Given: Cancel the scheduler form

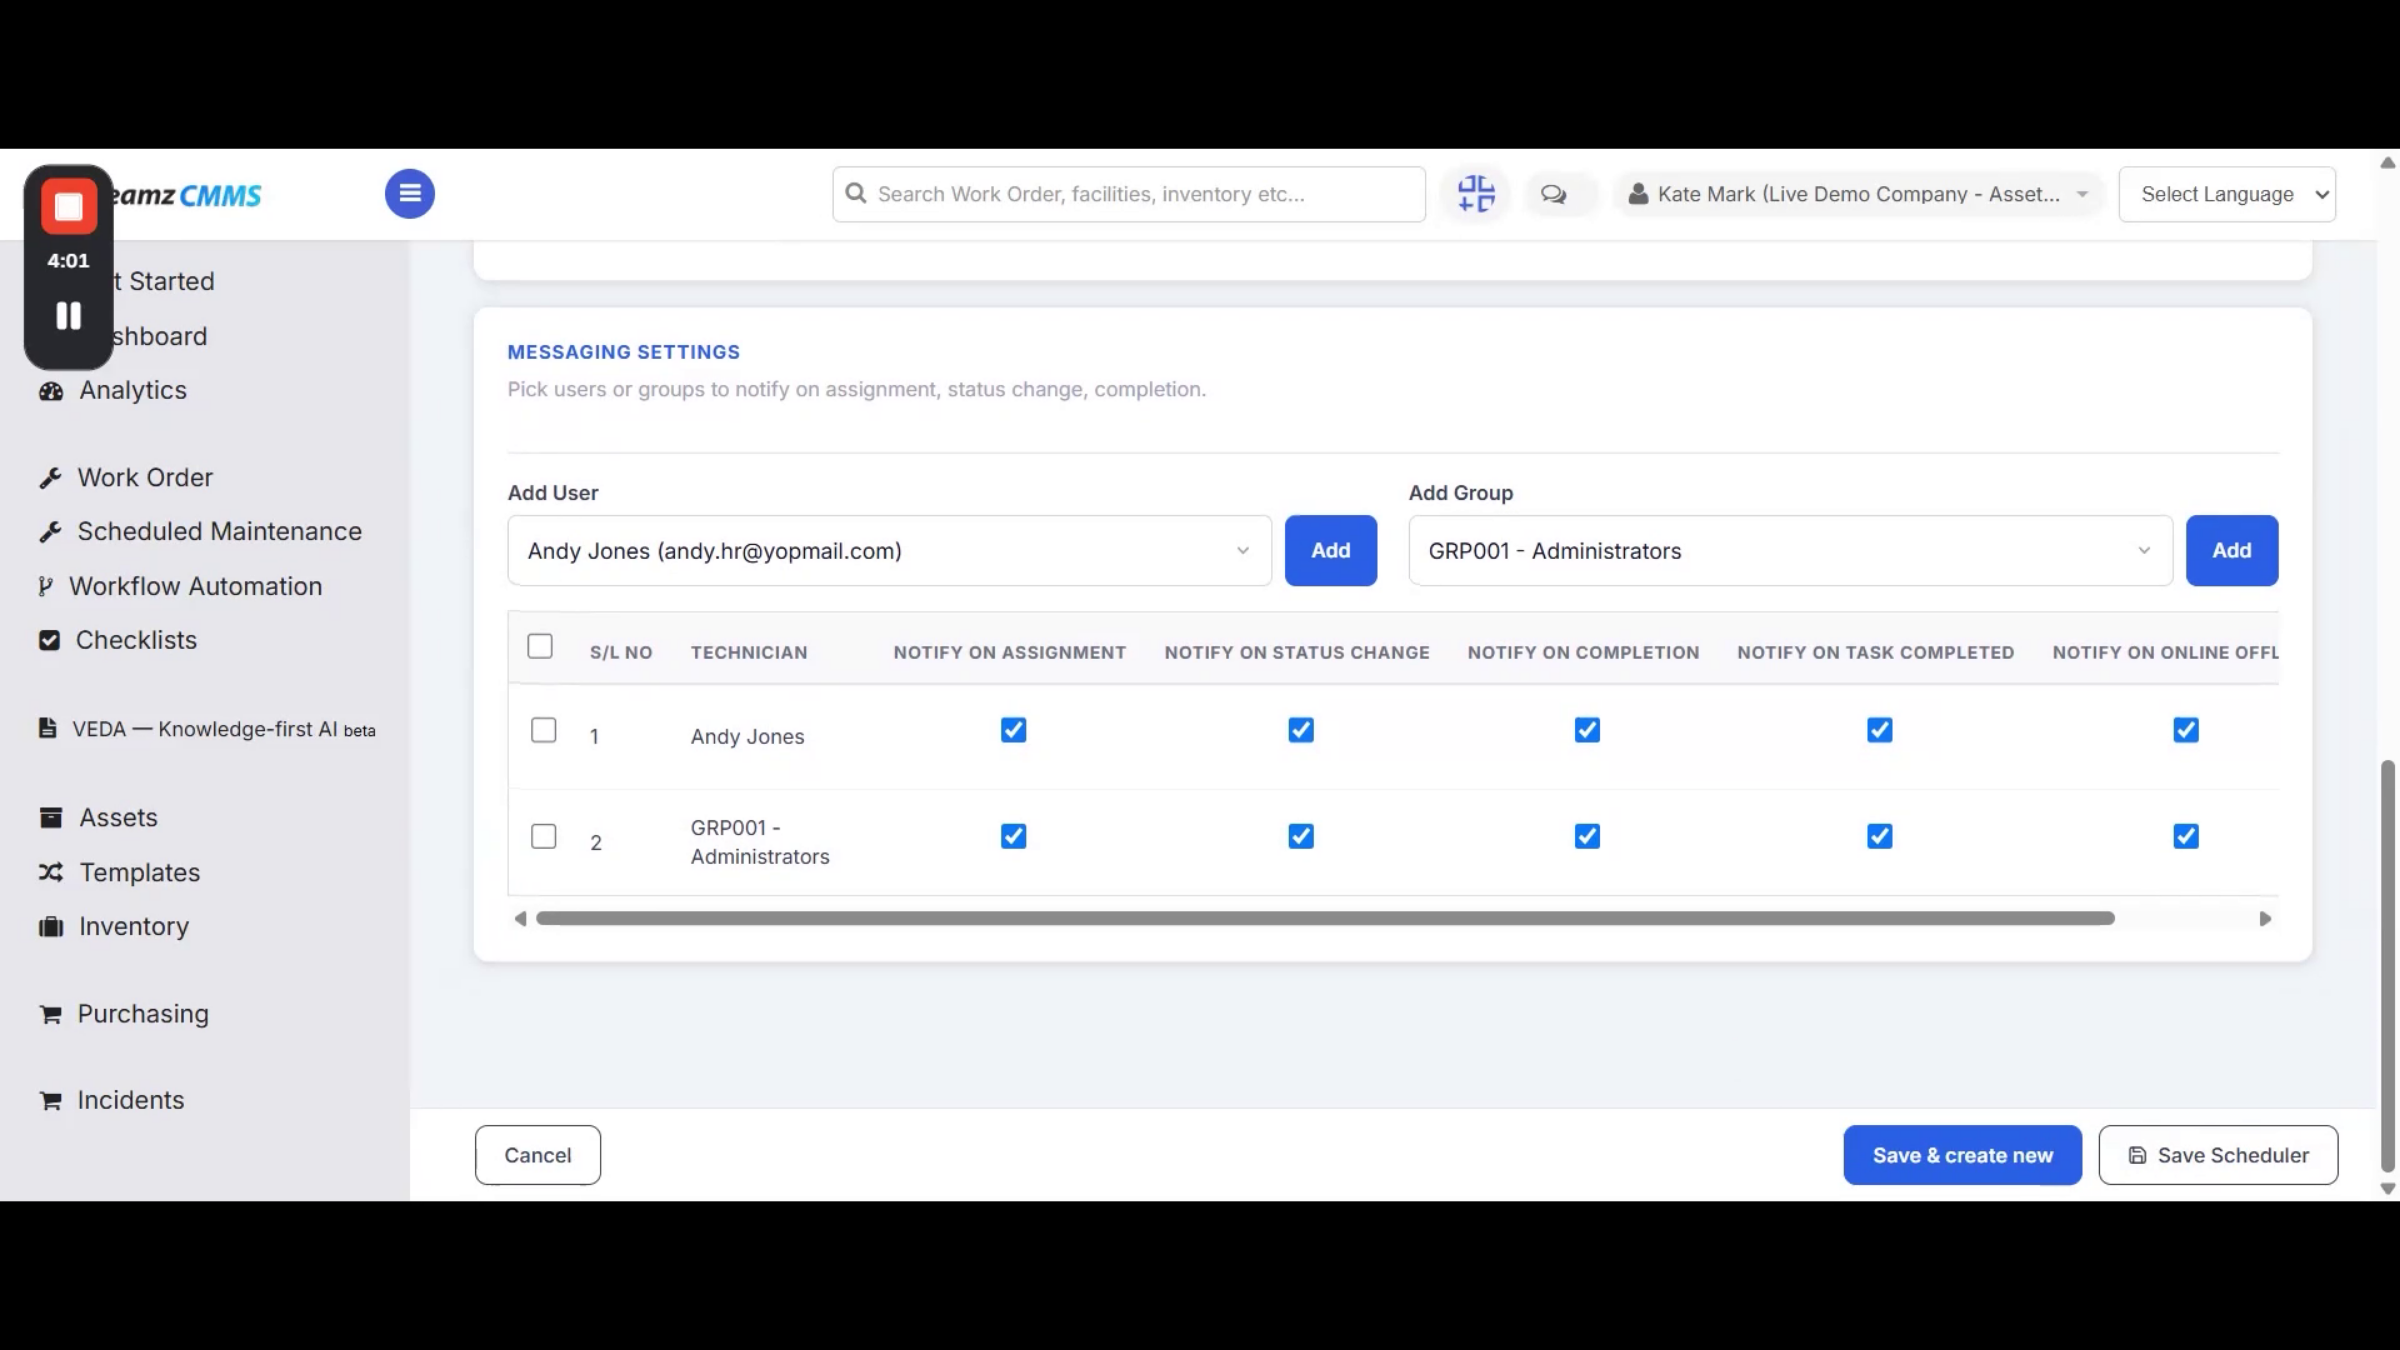Looking at the screenshot, I should [538, 1155].
